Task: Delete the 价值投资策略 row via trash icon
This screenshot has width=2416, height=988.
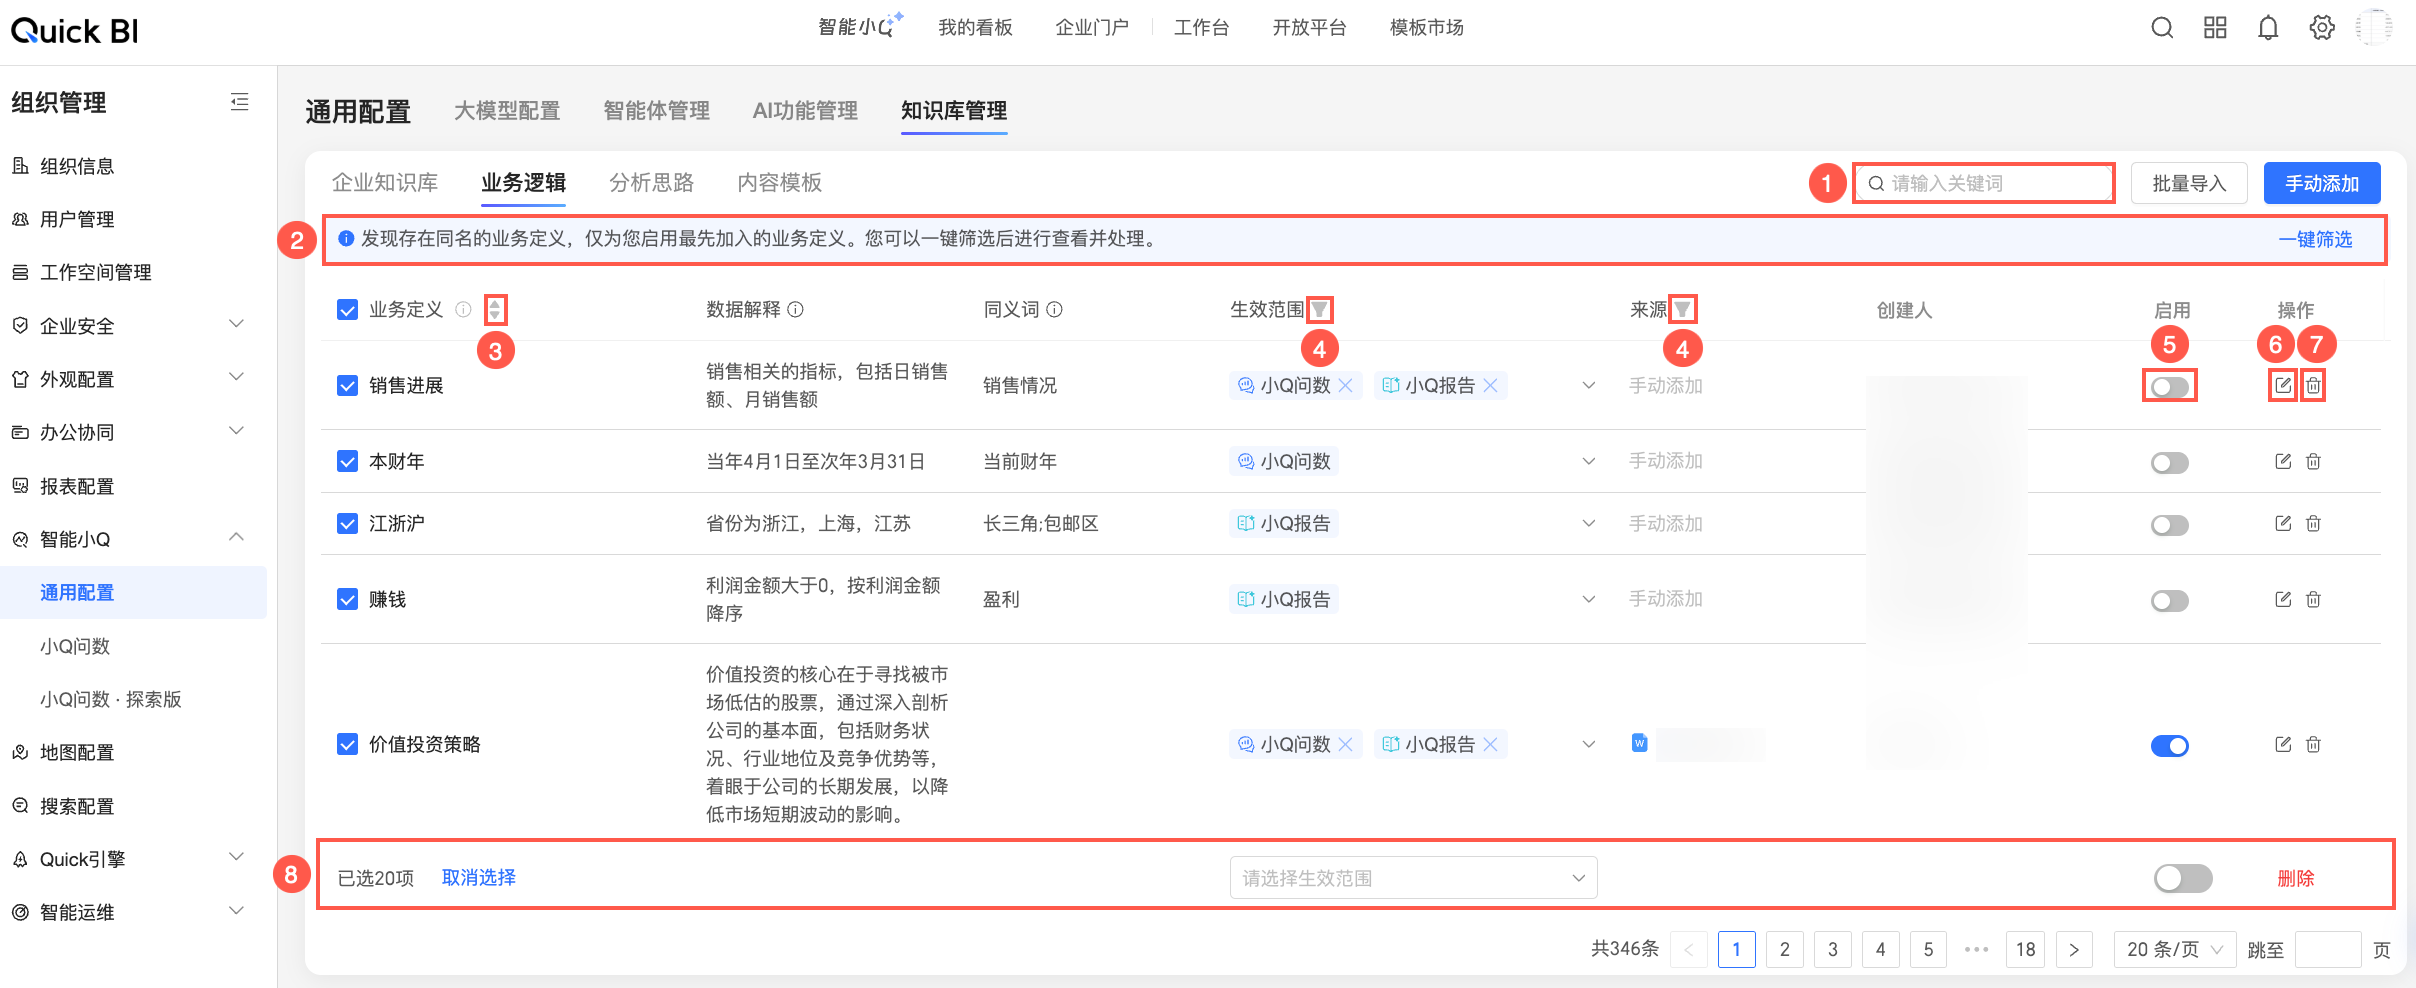Action: point(2313,744)
